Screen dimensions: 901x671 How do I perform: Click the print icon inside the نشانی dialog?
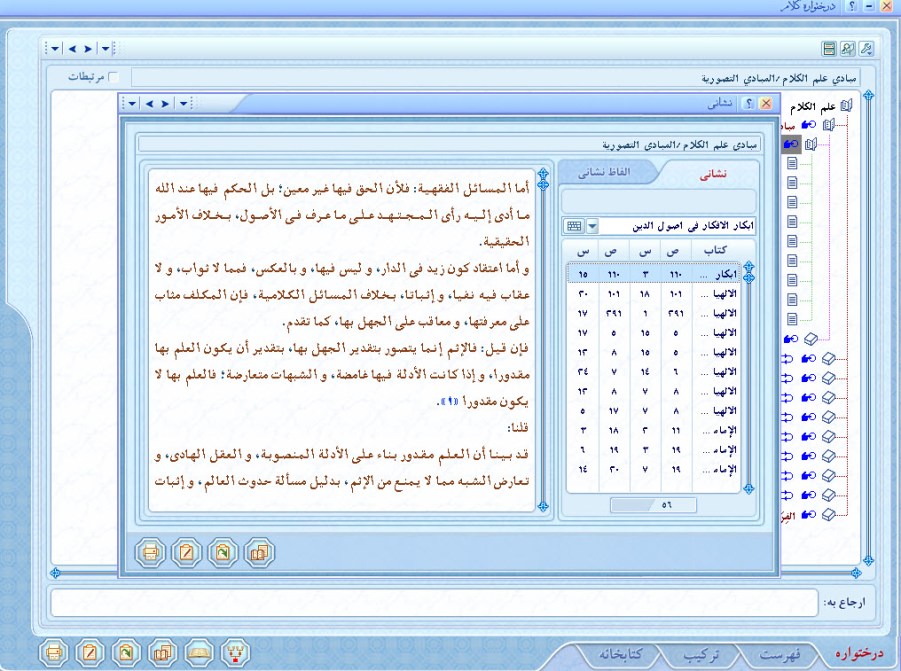[x=149, y=551]
